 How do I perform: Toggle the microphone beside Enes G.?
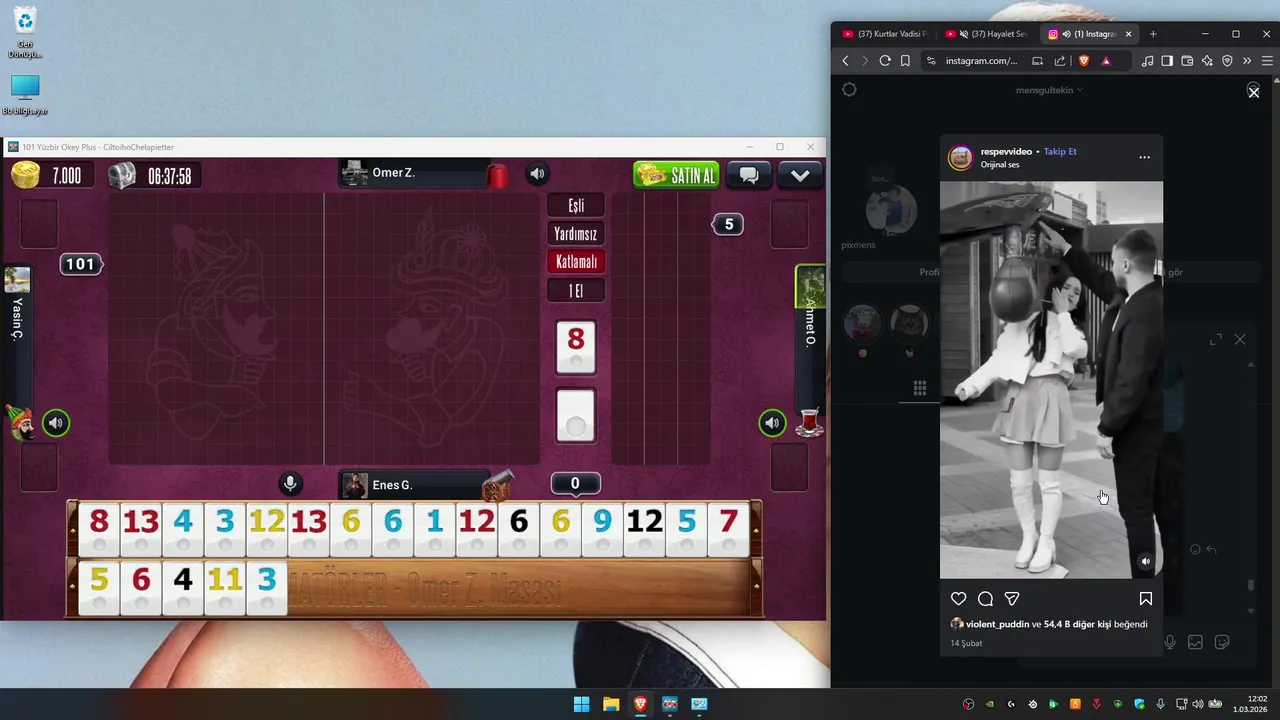290,485
